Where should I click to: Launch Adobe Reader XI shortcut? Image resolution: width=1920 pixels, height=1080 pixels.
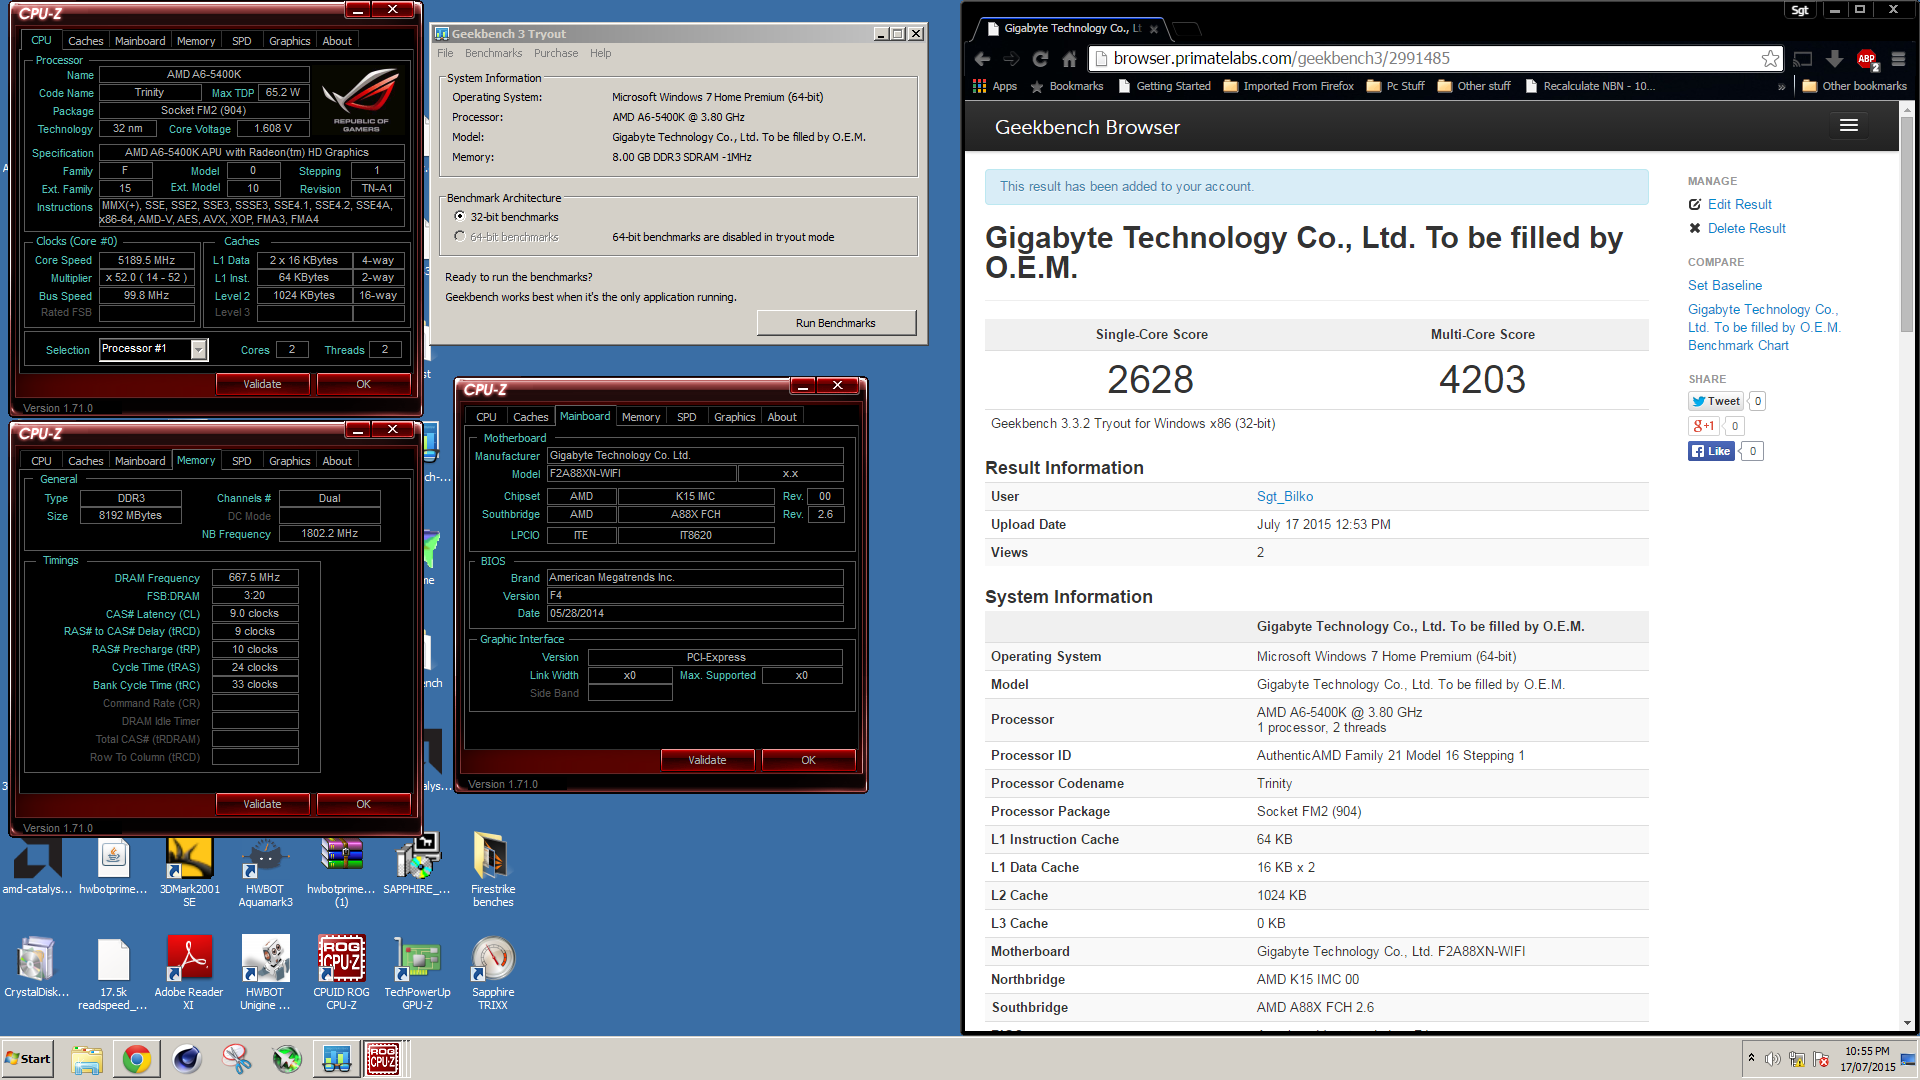coord(189,974)
